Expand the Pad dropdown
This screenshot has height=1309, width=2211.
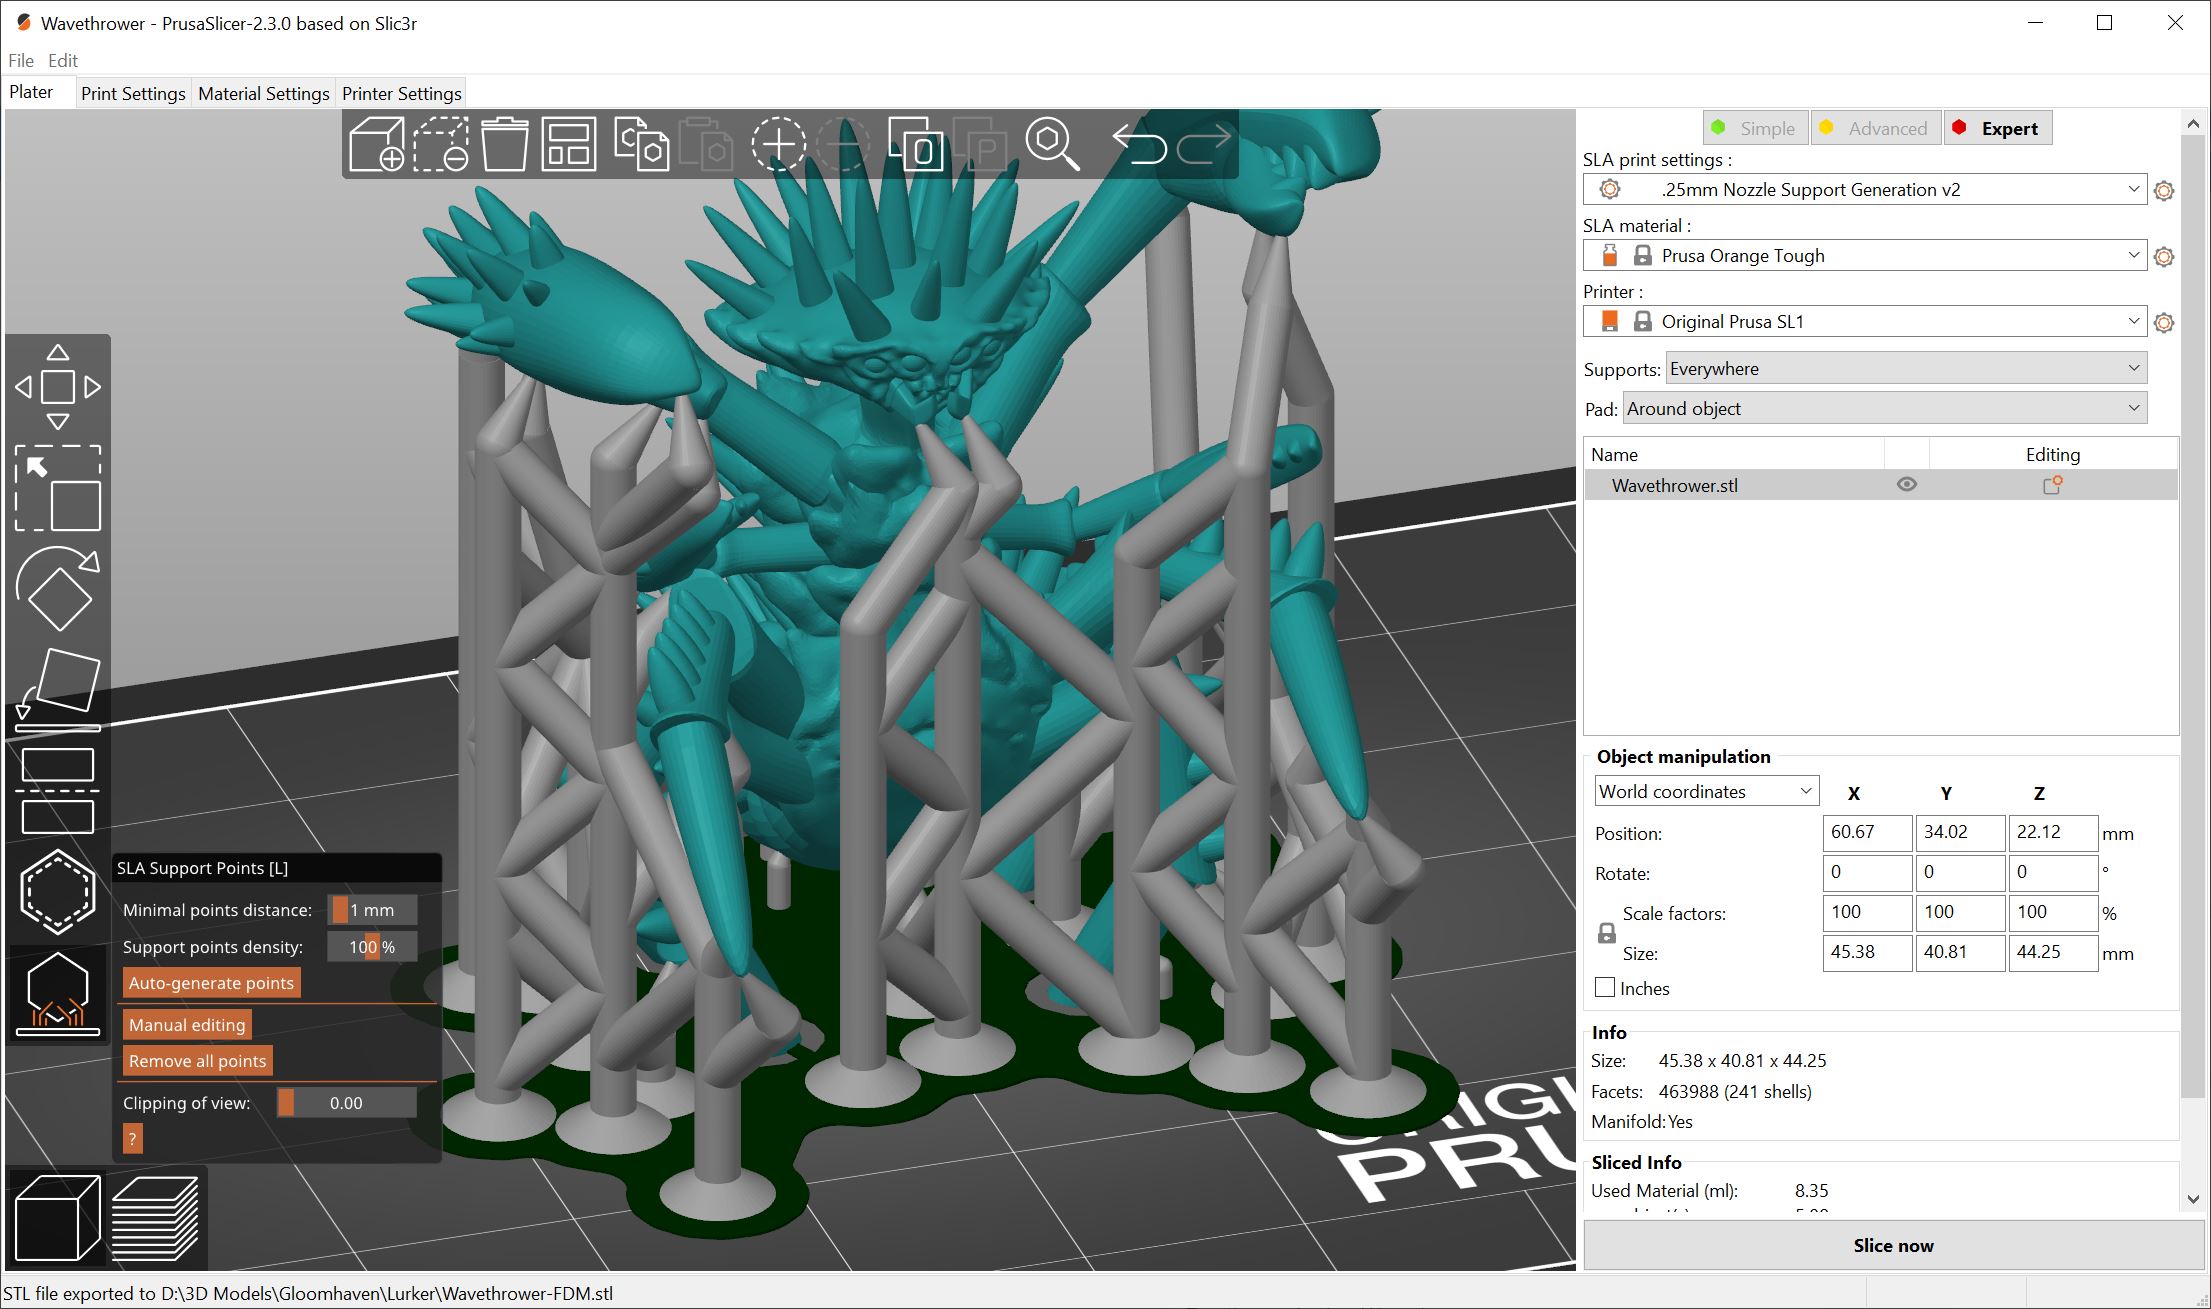1885,408
